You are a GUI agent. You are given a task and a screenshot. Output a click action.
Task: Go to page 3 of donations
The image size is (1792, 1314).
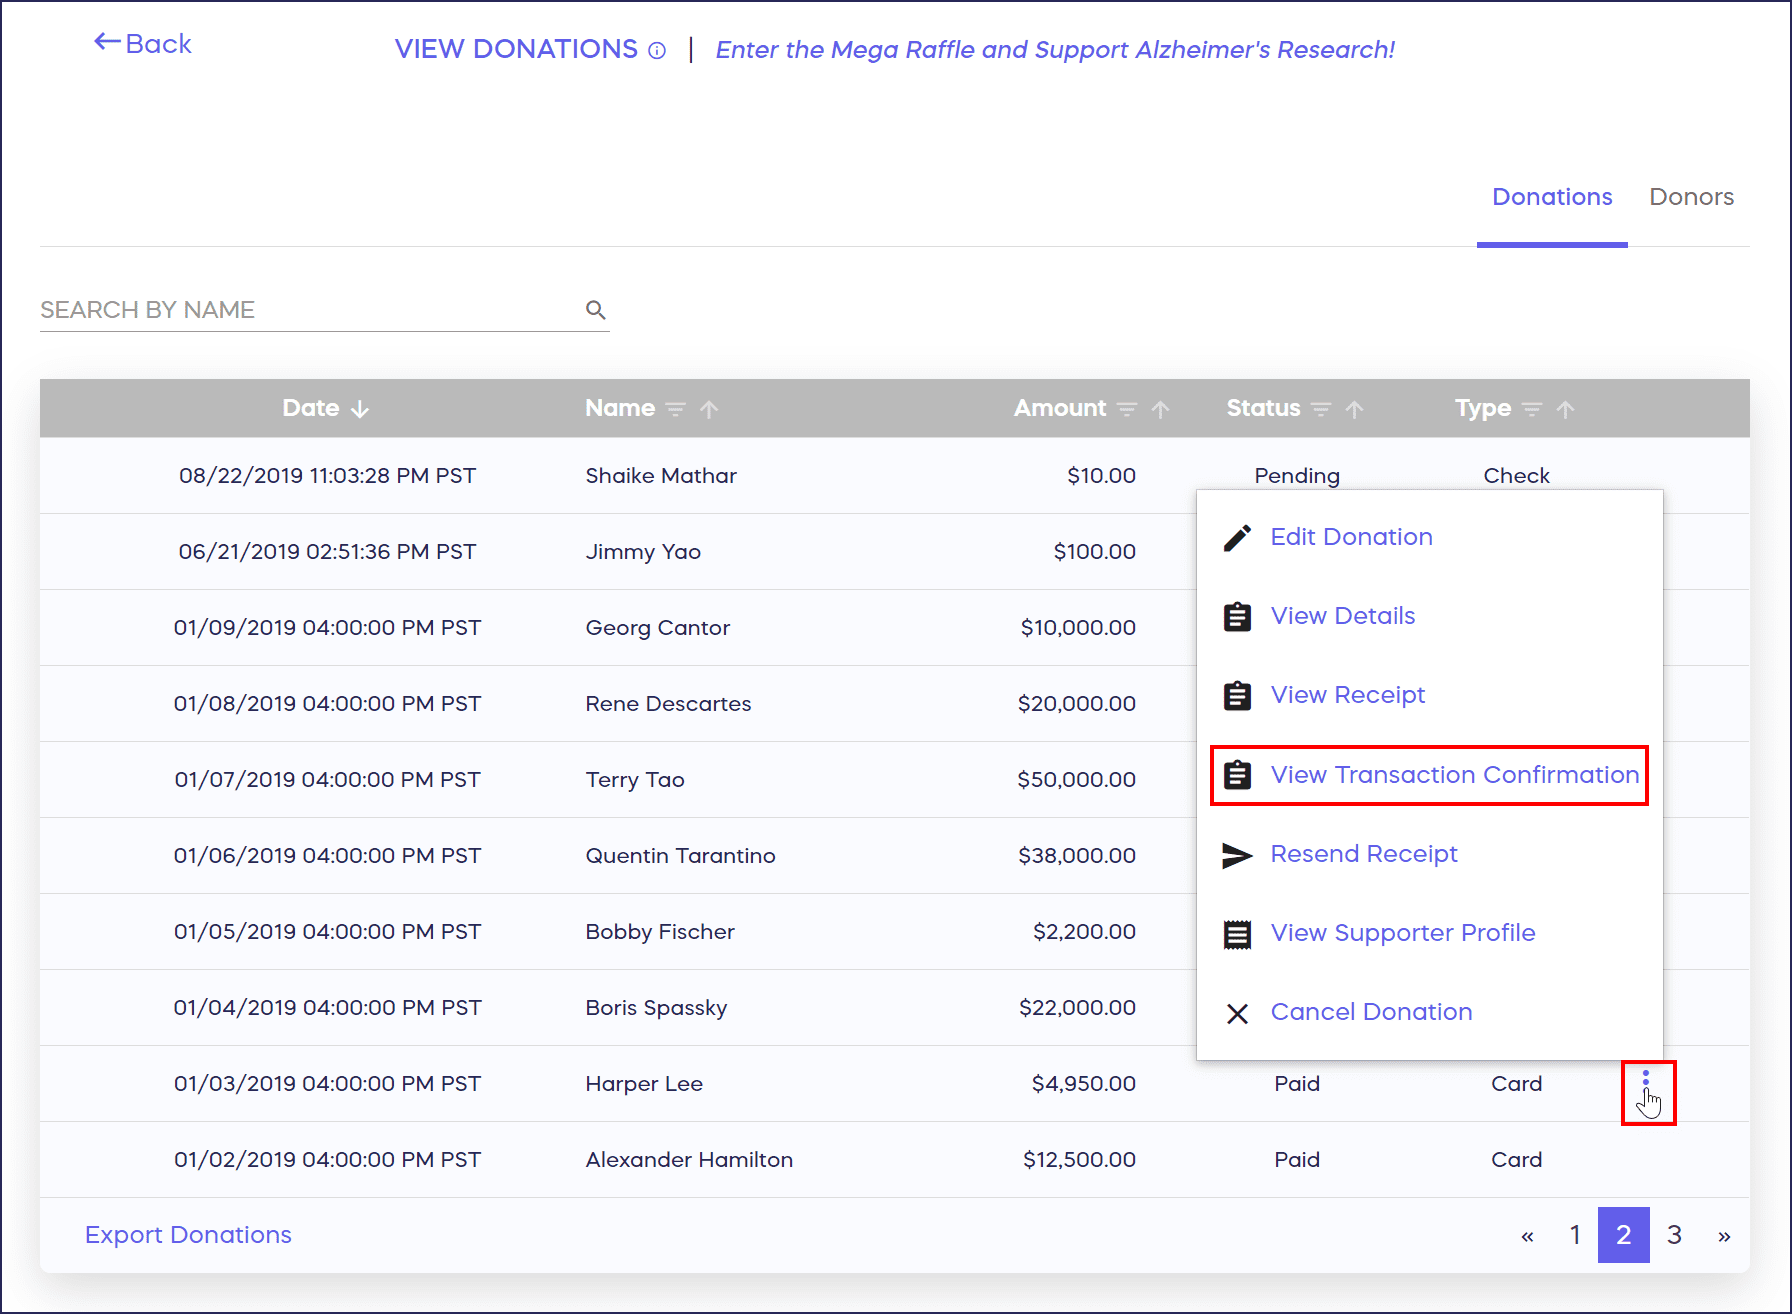coord(1674,1235)
